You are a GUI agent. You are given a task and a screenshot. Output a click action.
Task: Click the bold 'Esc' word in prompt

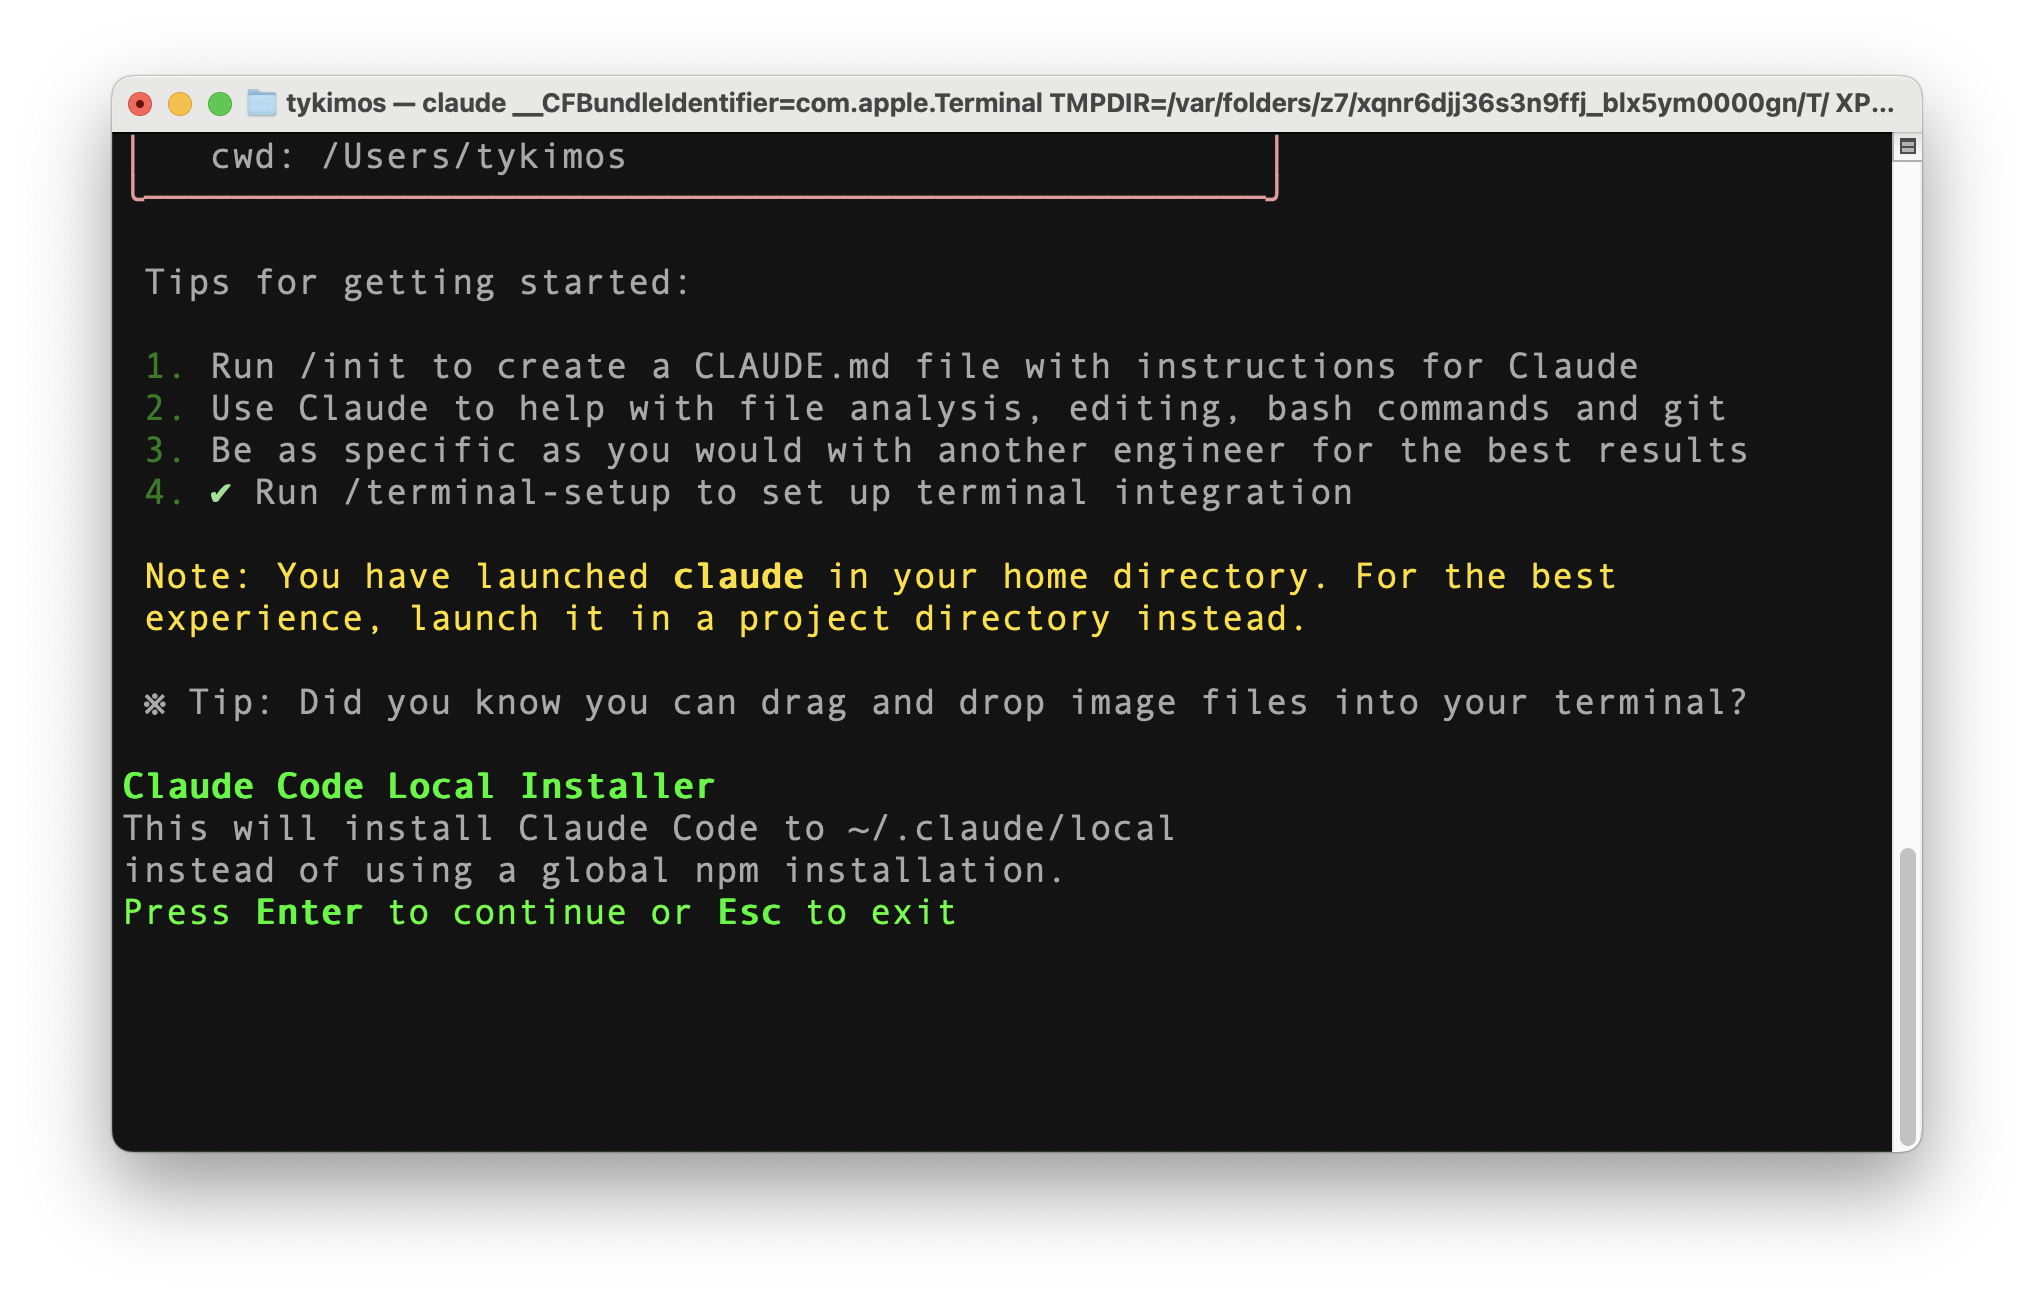coord(749,913)
